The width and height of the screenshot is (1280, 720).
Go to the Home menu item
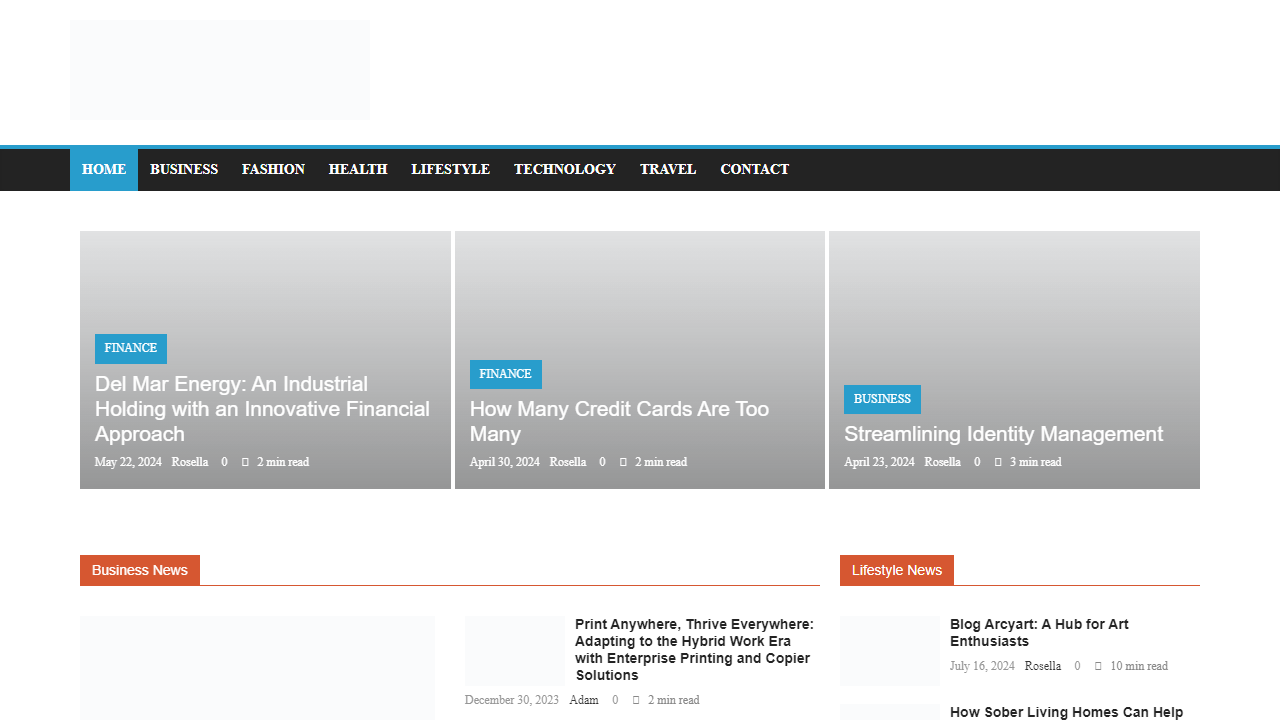pyautogui.click(x=104, y=170)
